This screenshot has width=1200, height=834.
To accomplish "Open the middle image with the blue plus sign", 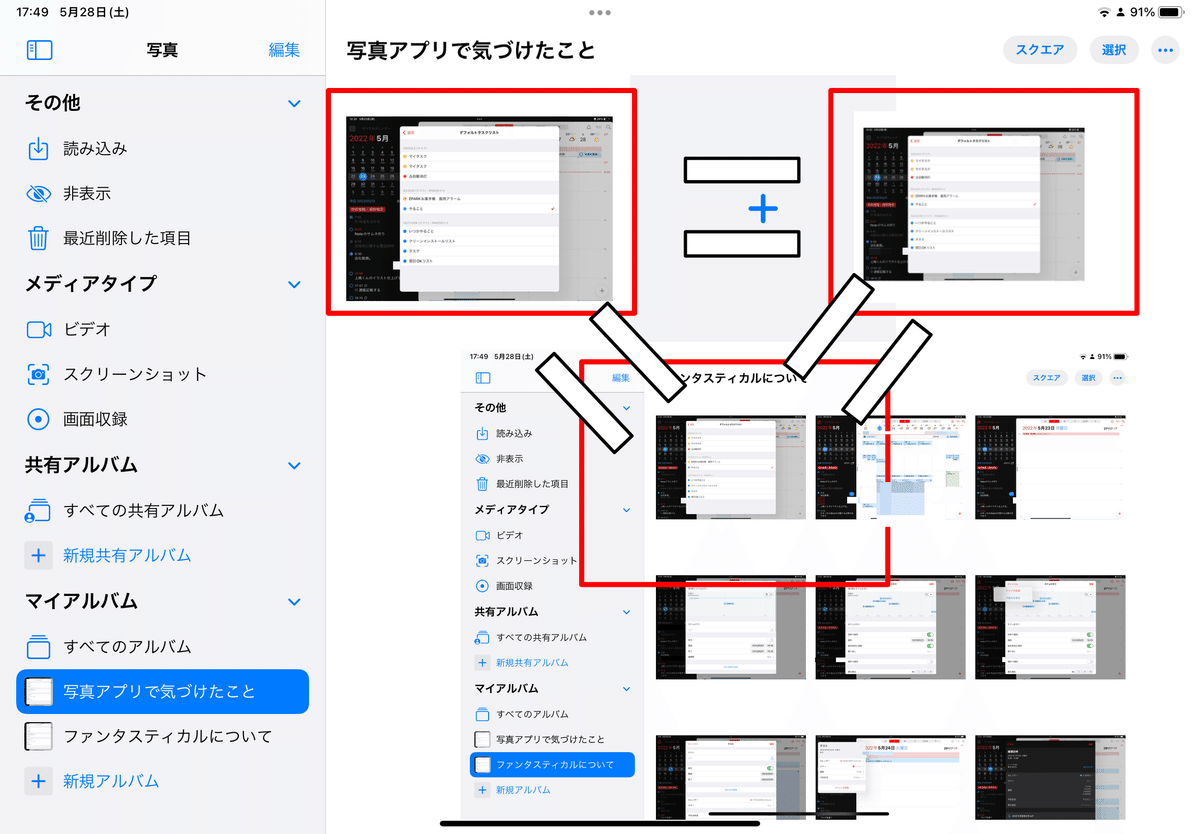I will [x=761, y=207].
